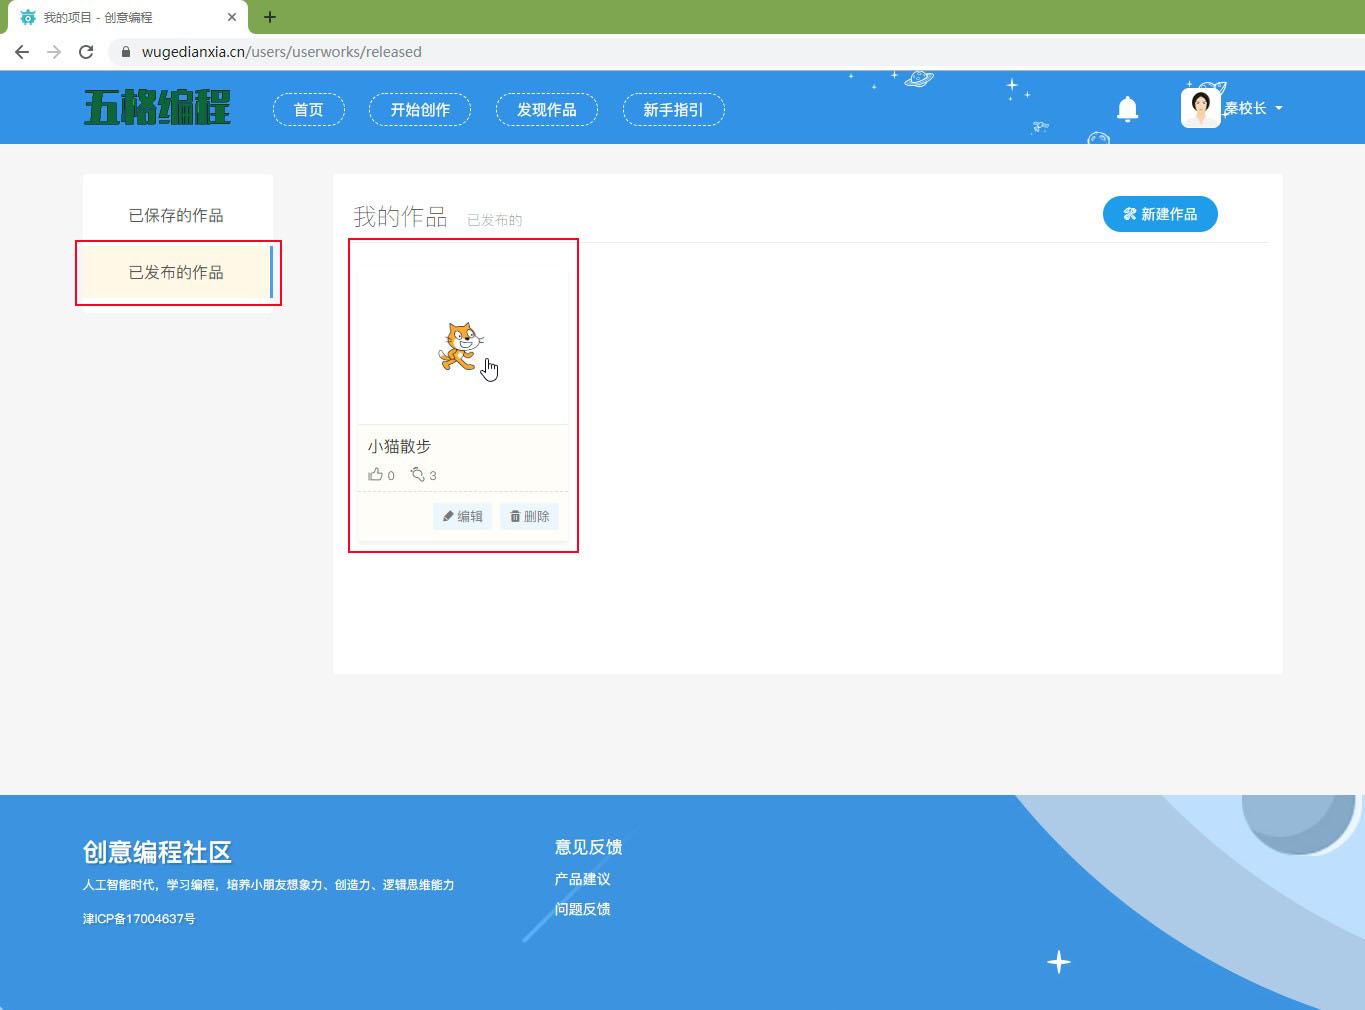
Task: Edit the 小猫散步 project
Action: click(x=463, y=516)
